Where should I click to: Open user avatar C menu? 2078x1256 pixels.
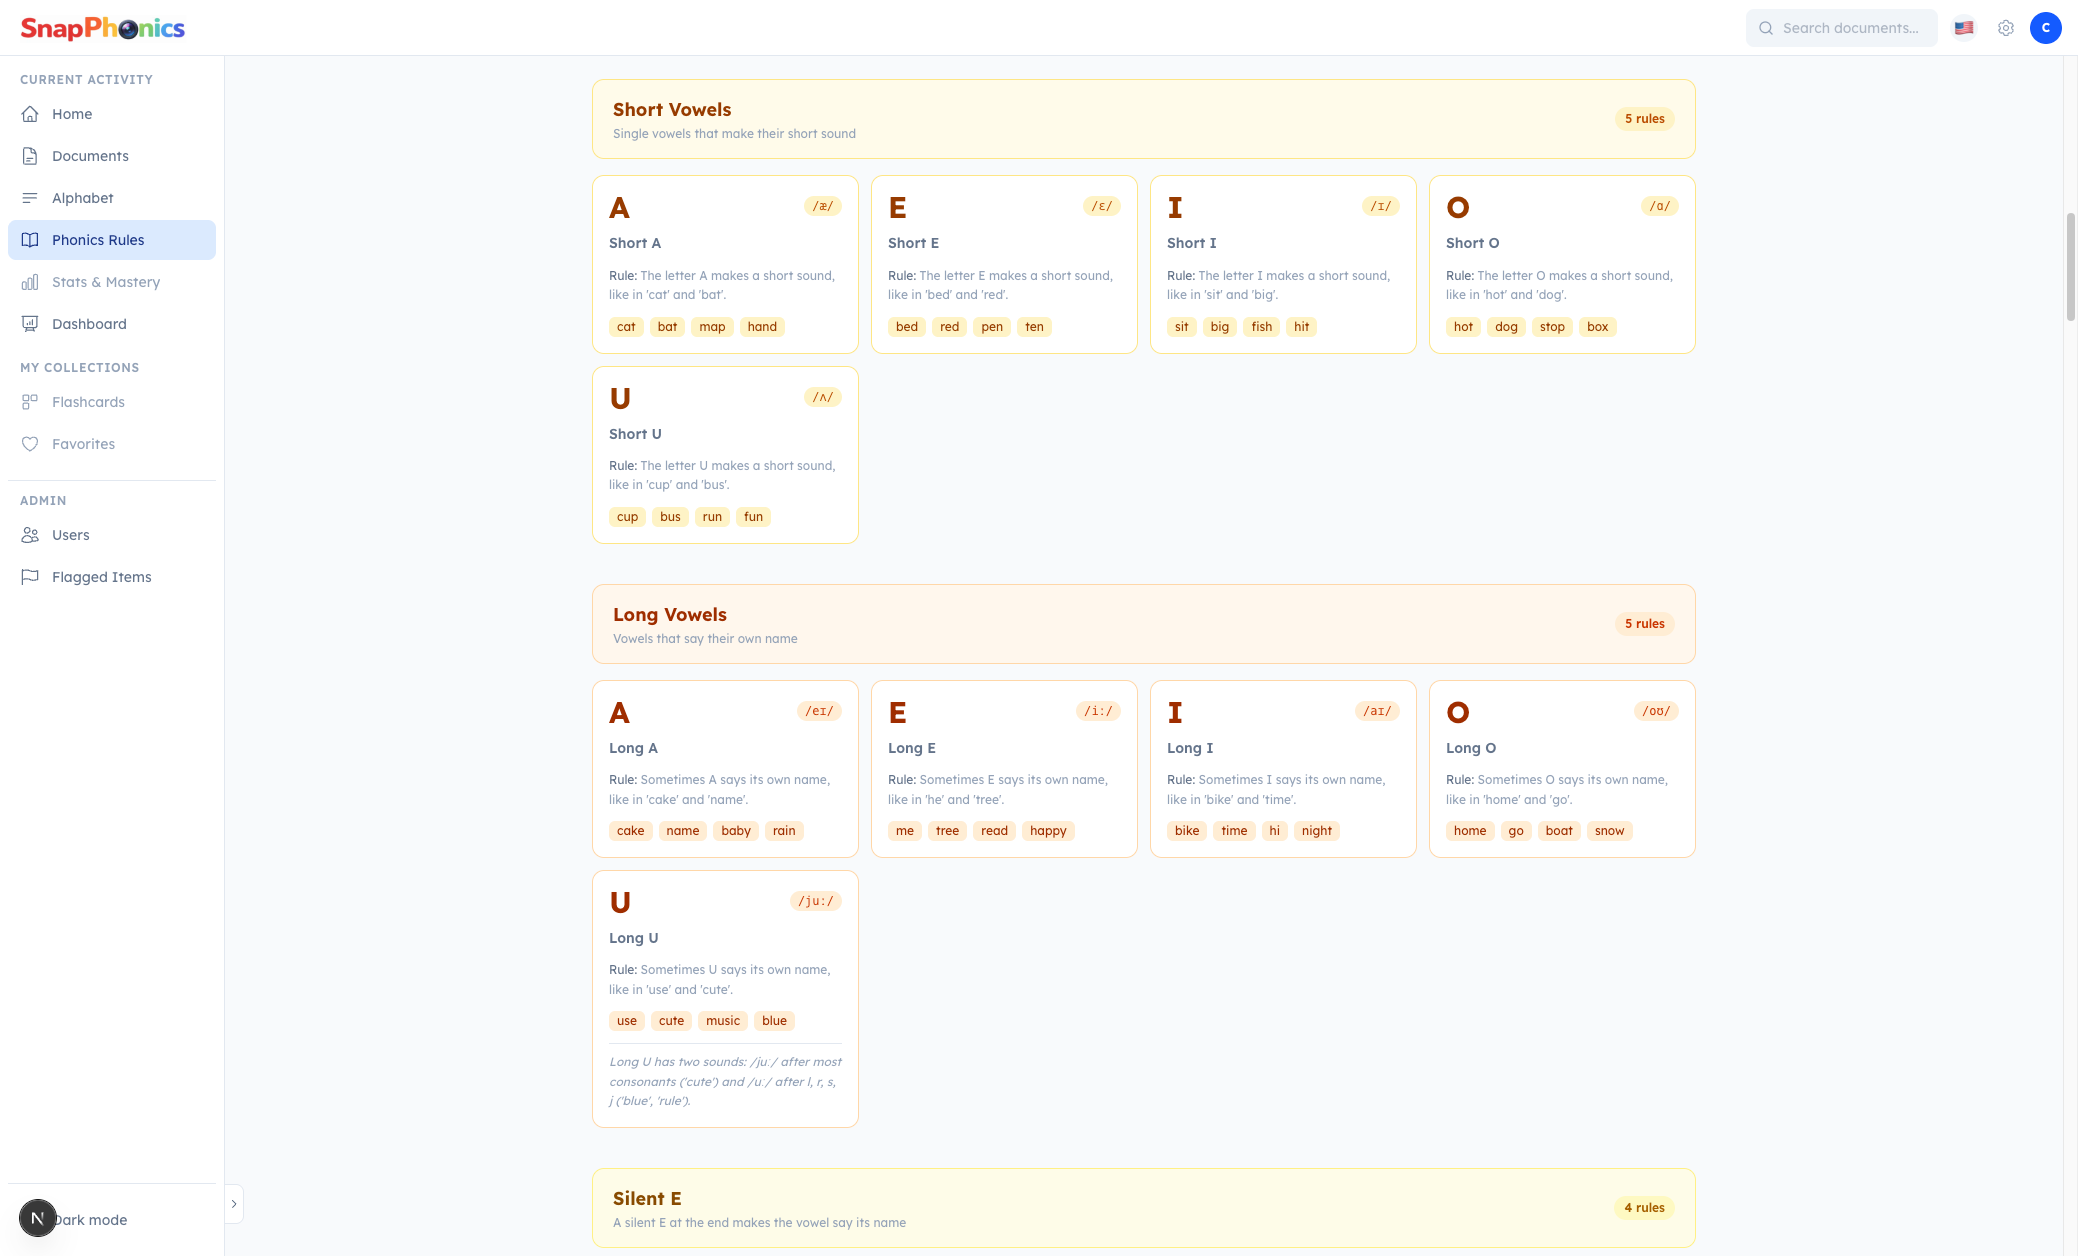[x=2045, y=28]
